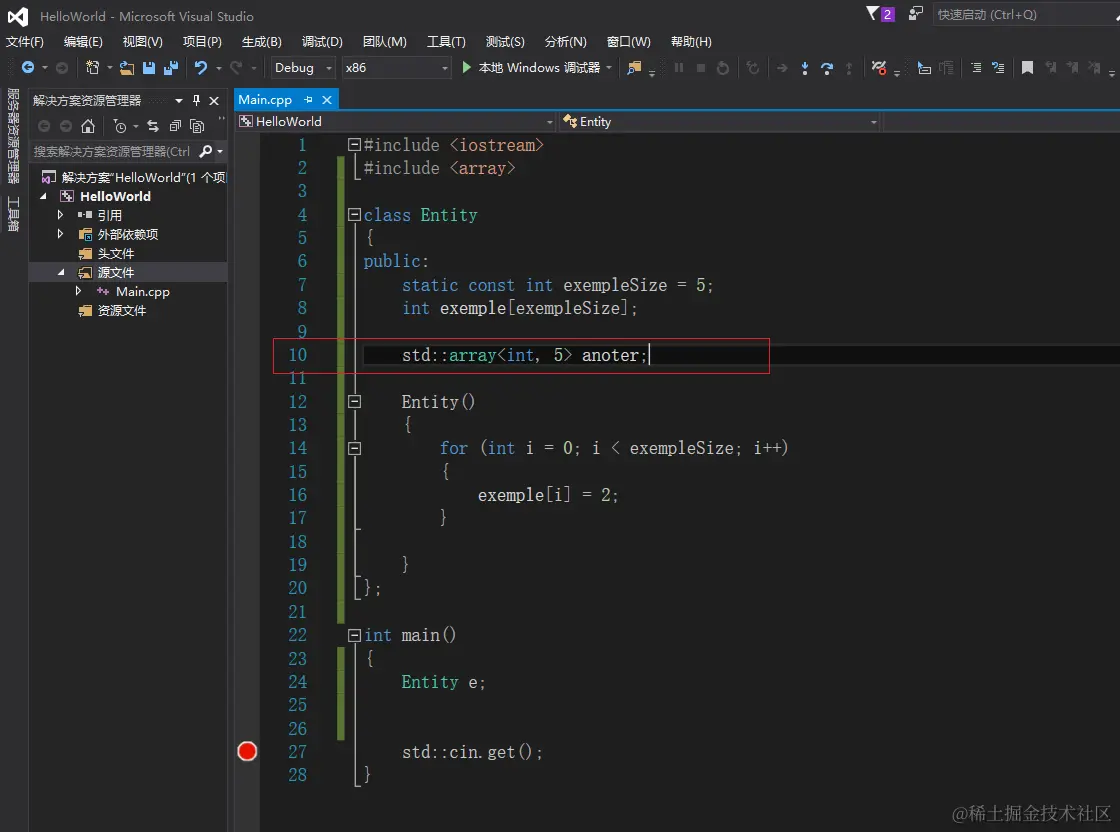This screenshot has width=1120, height=832.
Task: Click the Save All toolbar icon
Action: click(170, 68)
